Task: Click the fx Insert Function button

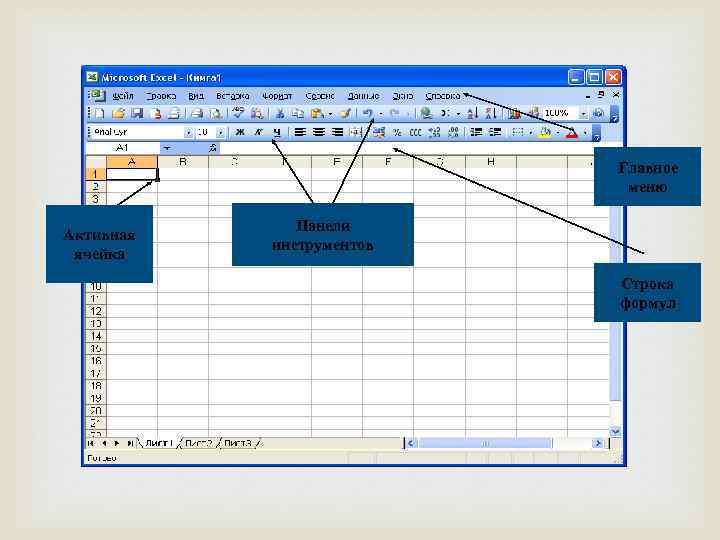Action: [x=213, y=148]
